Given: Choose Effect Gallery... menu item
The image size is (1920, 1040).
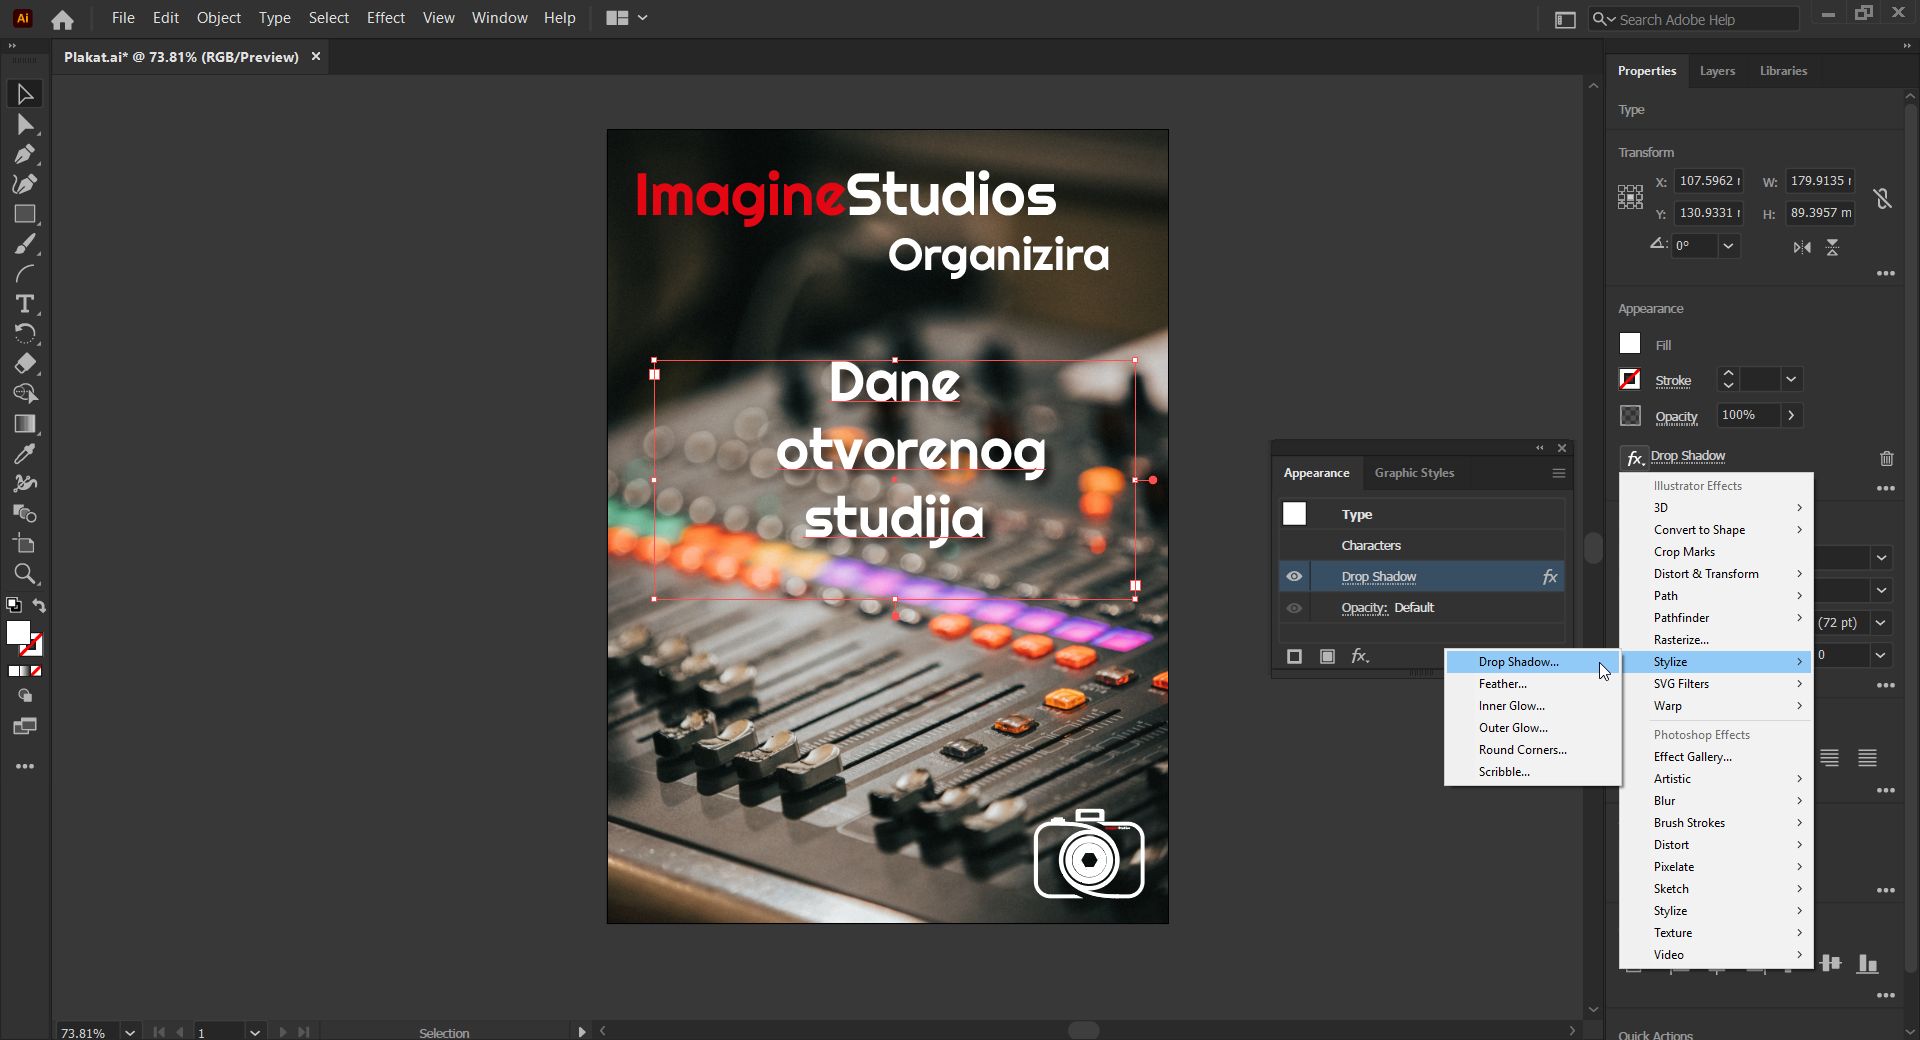Looking at the screenshot, I should pos(1716,757).
